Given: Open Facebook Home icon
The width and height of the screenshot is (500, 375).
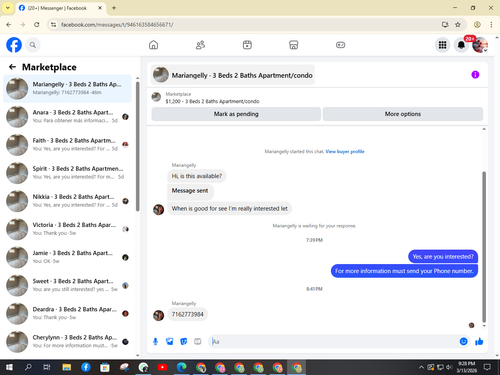Looking at the screenshot, I should (x=153, y=45).
